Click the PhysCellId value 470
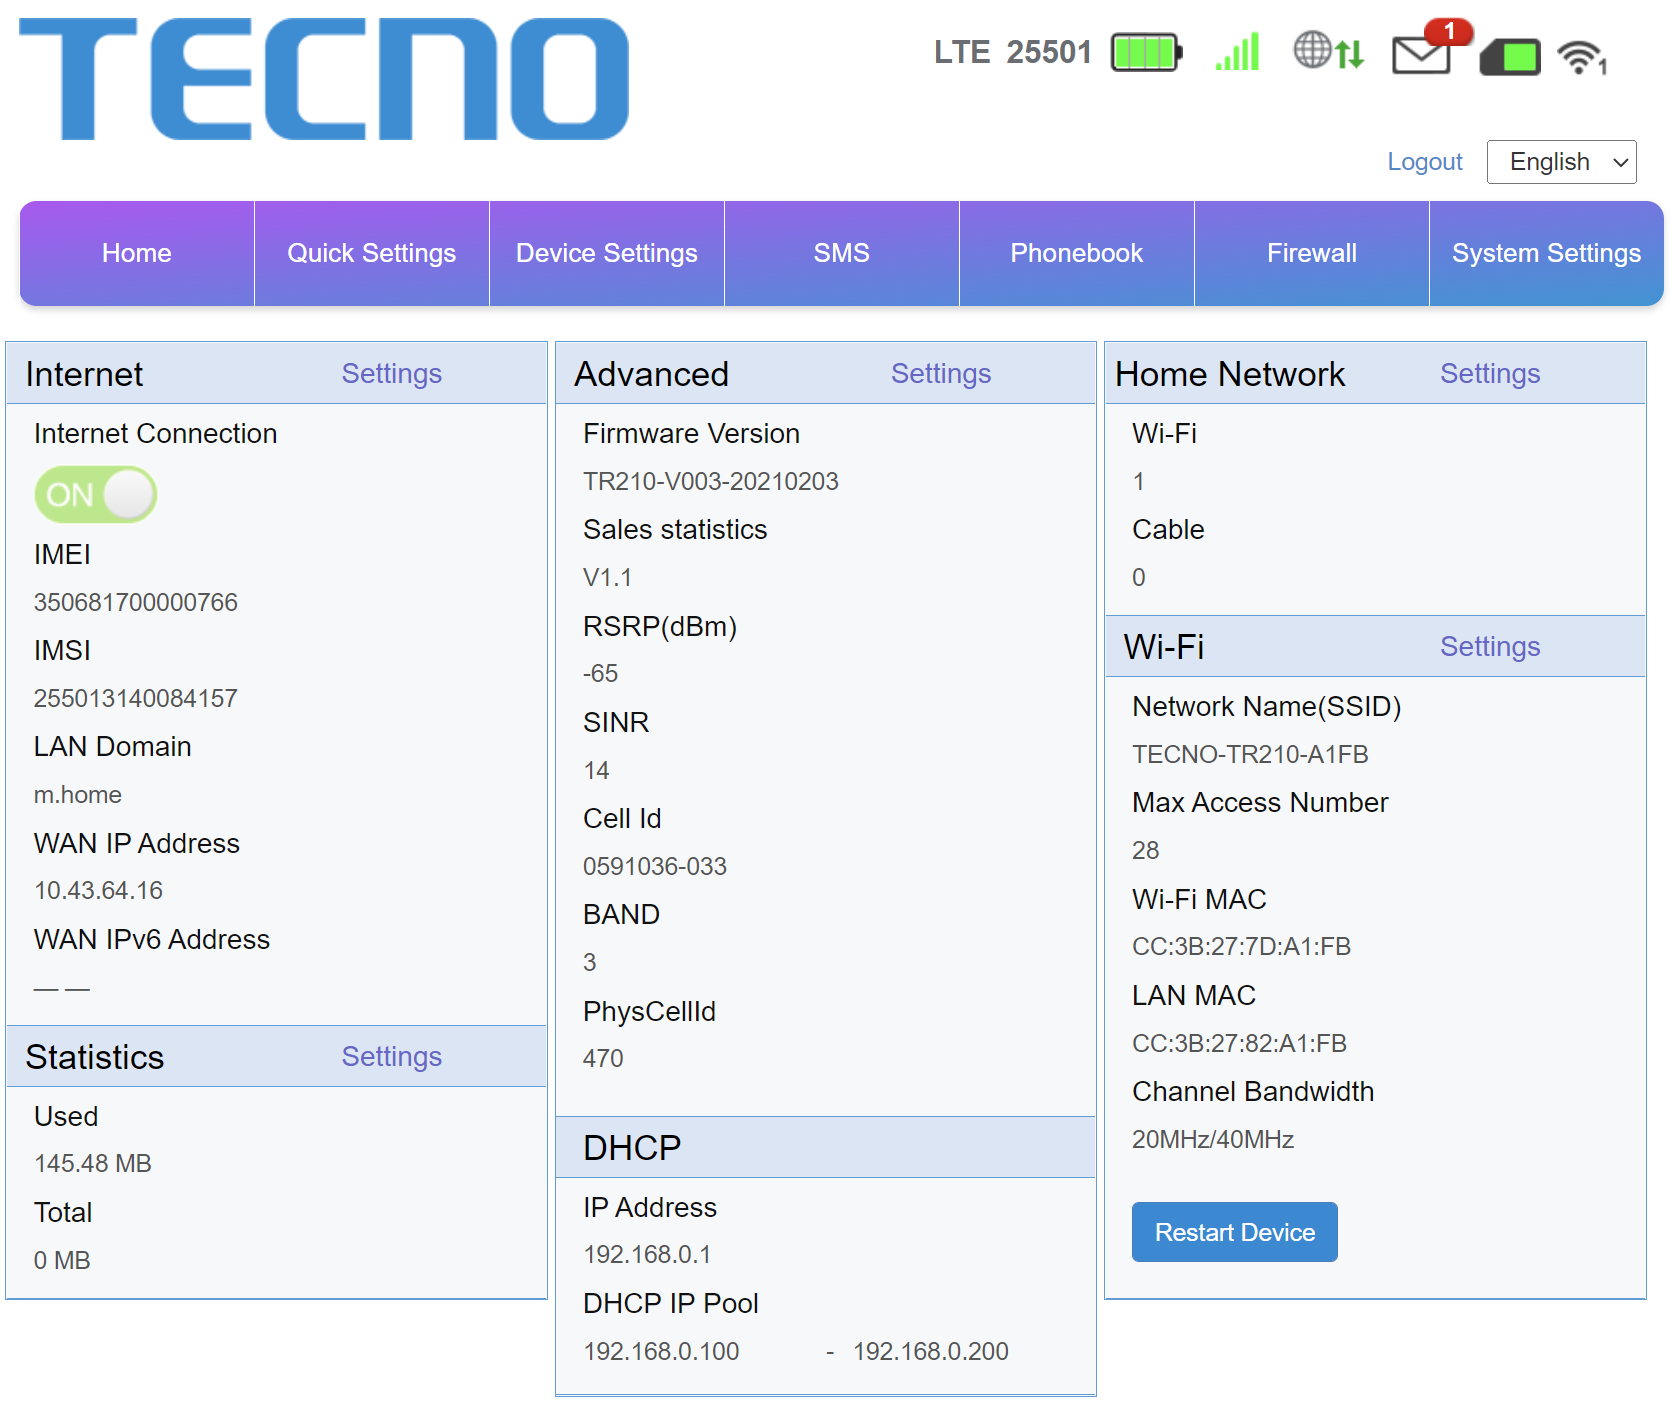The image size is (1676, 1420). pos(603,1059)
